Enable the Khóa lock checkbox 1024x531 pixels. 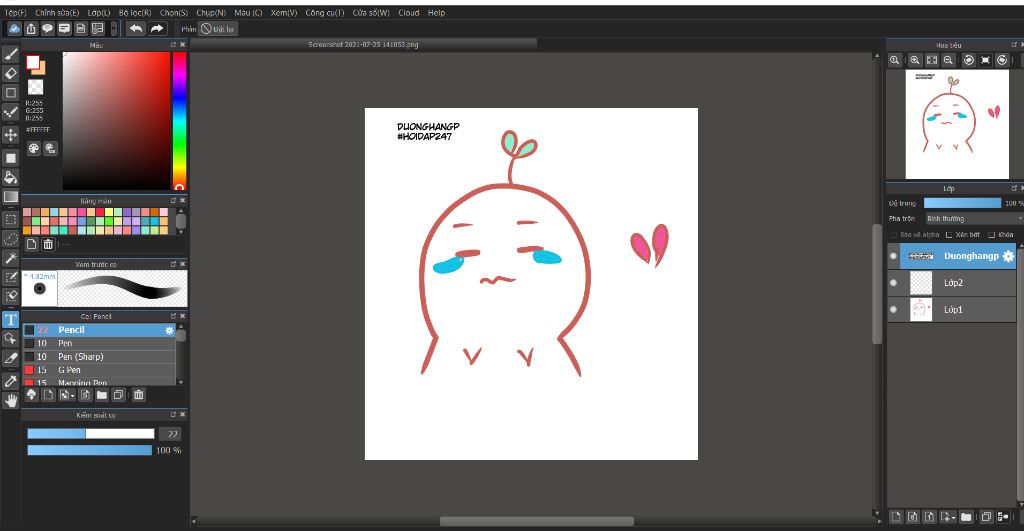click(991, 234)
